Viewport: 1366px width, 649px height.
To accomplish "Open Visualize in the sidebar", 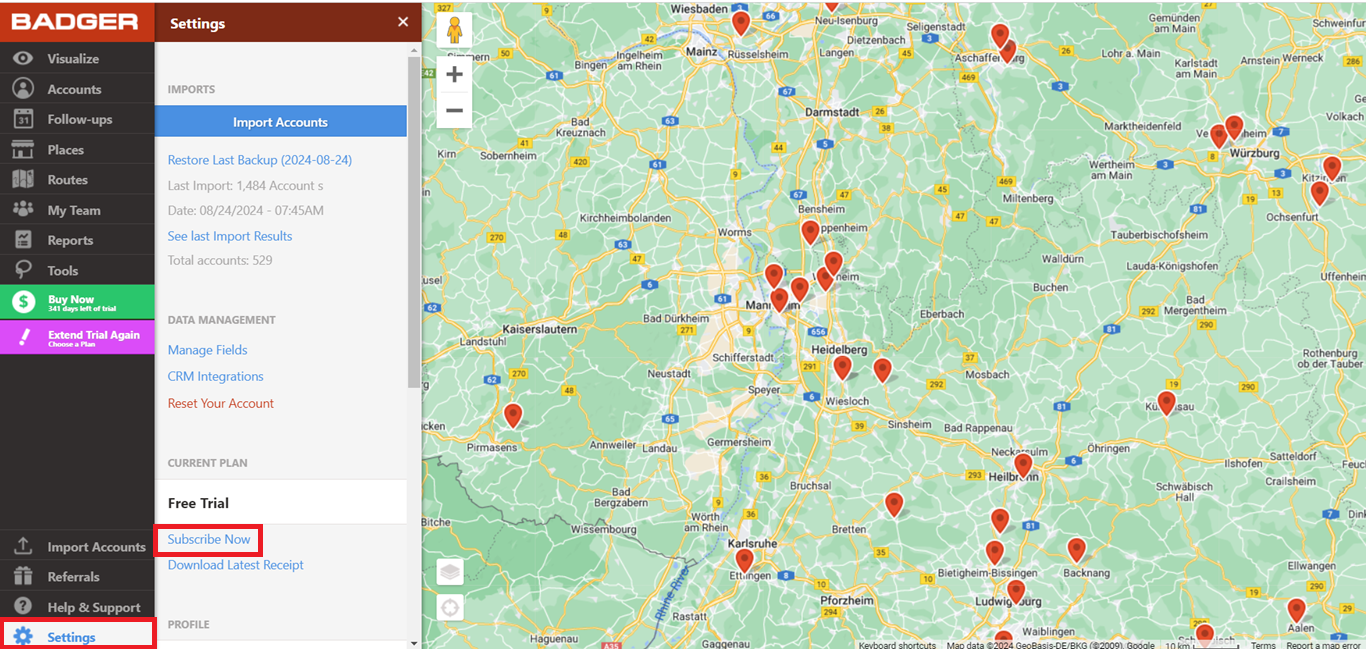I will tap(77, 59).
